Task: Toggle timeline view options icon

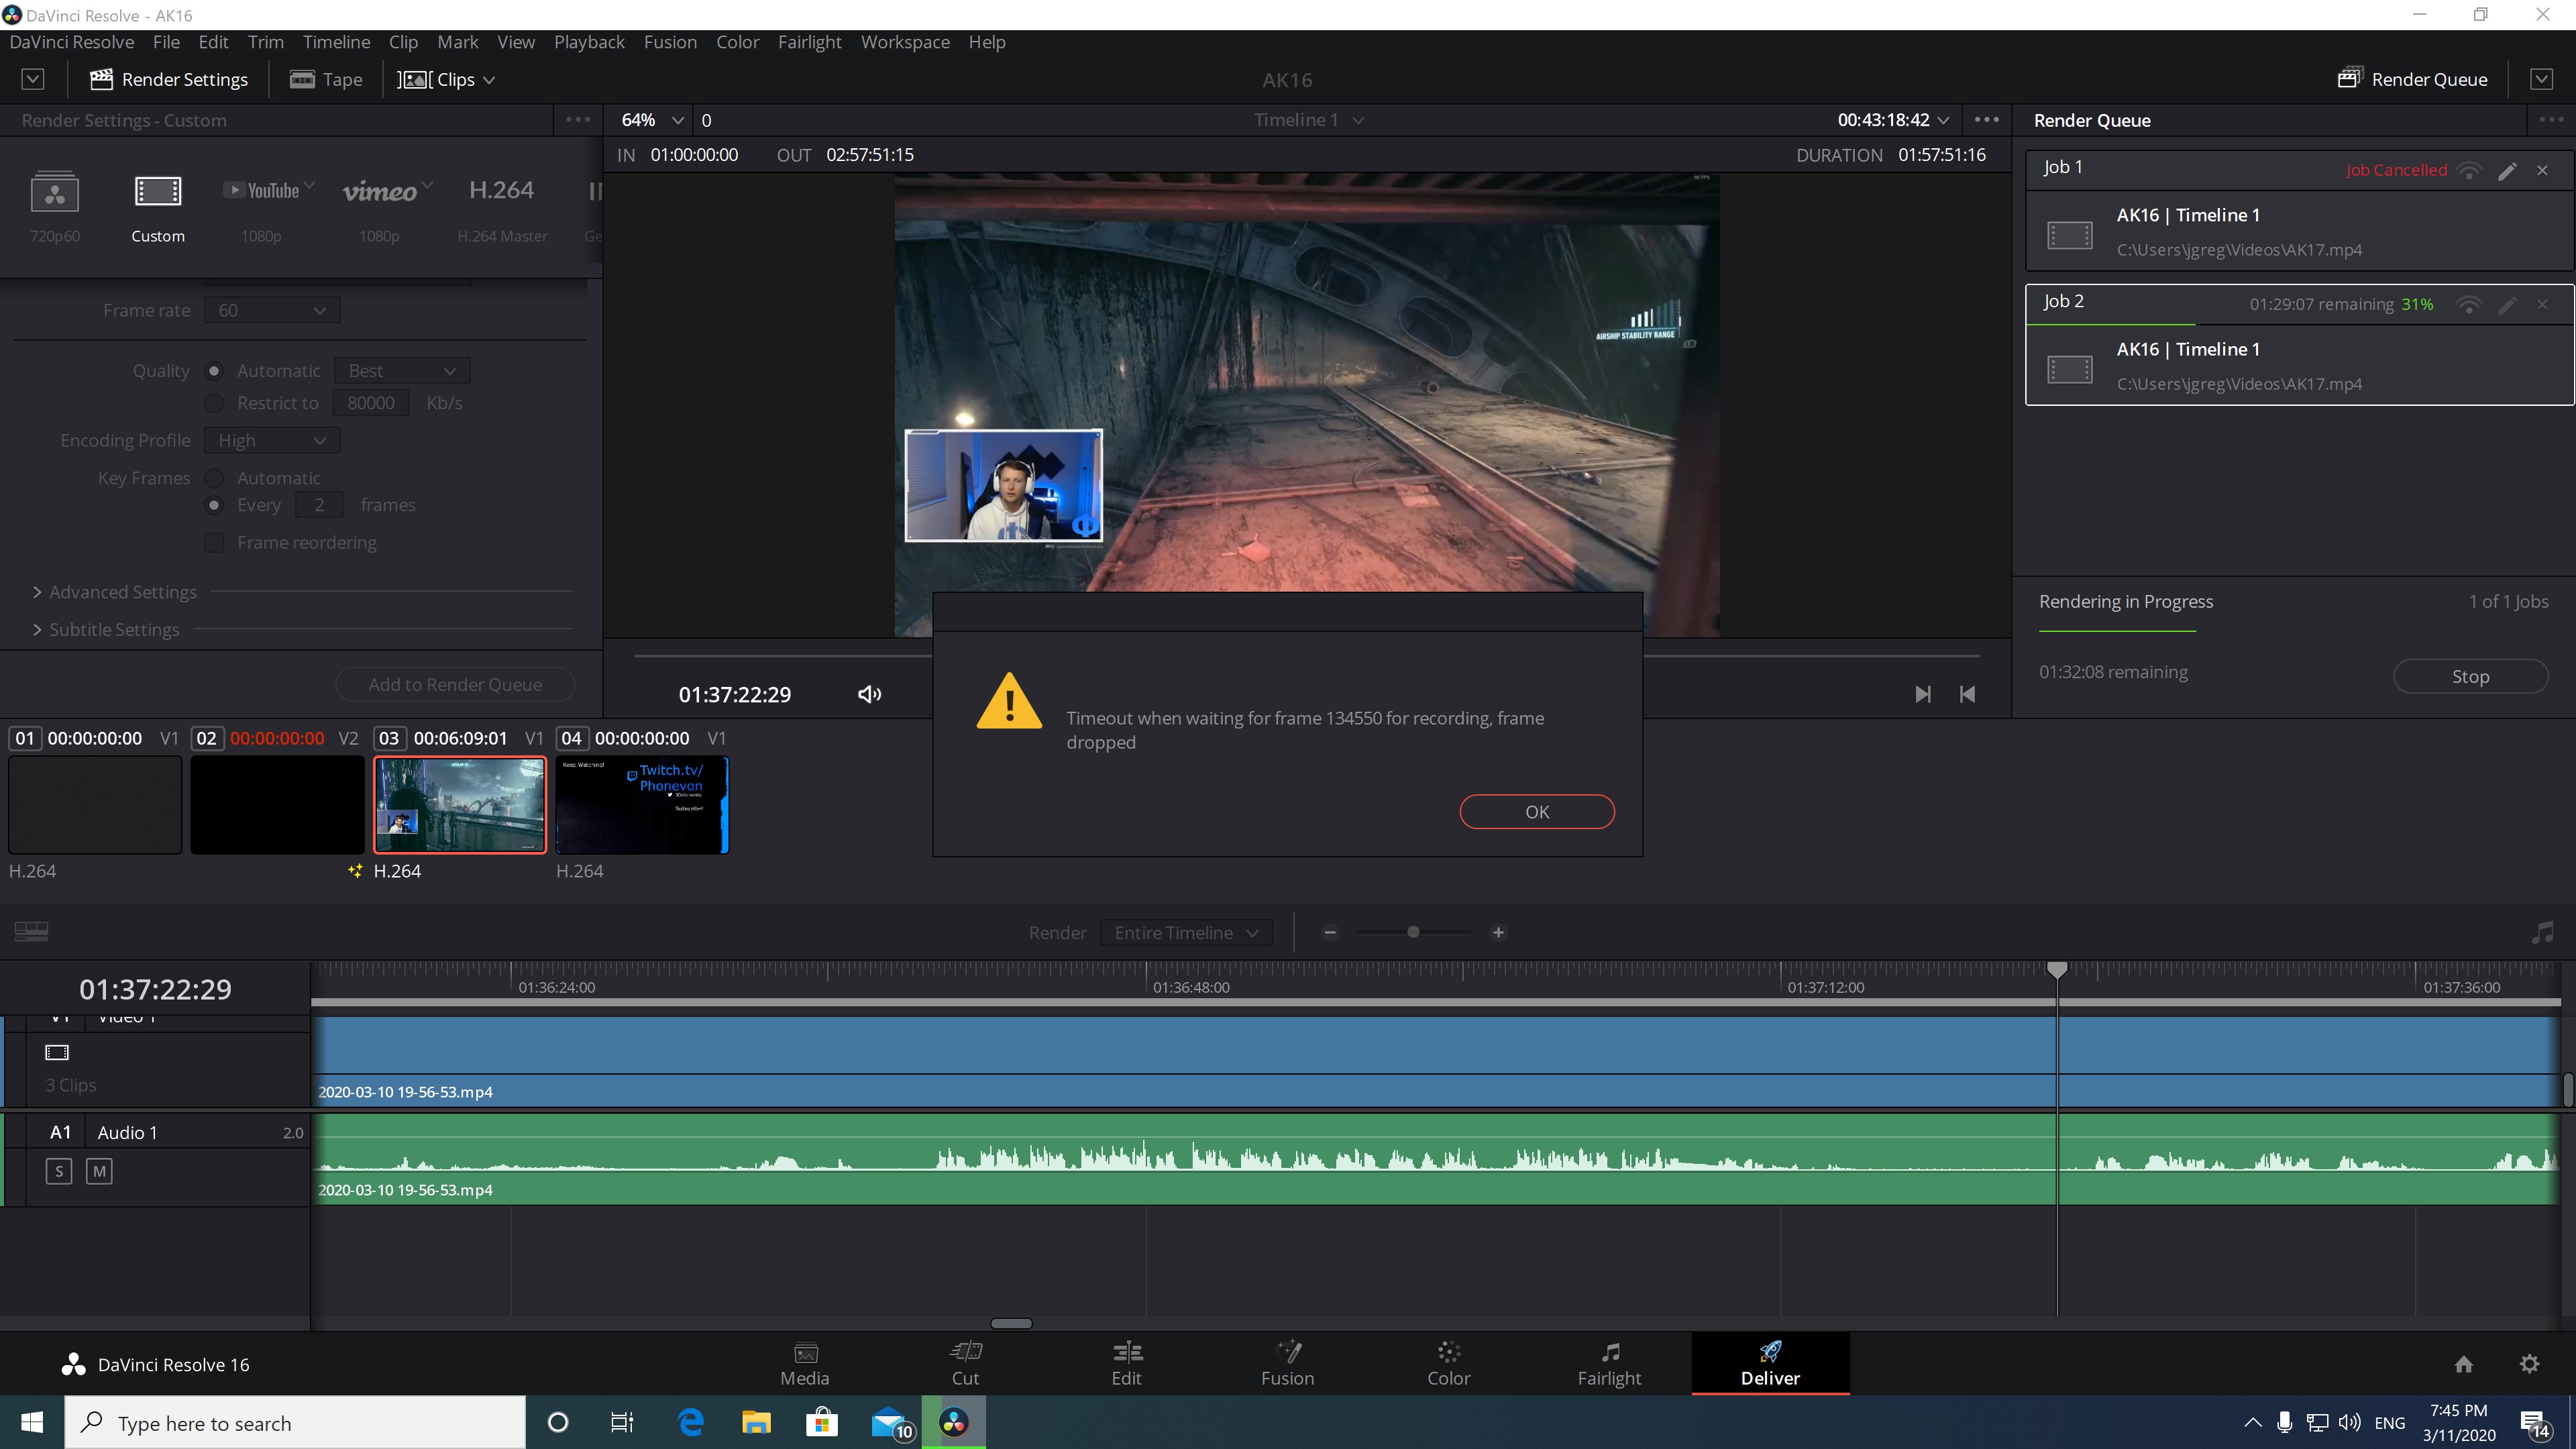Action: 32,932
